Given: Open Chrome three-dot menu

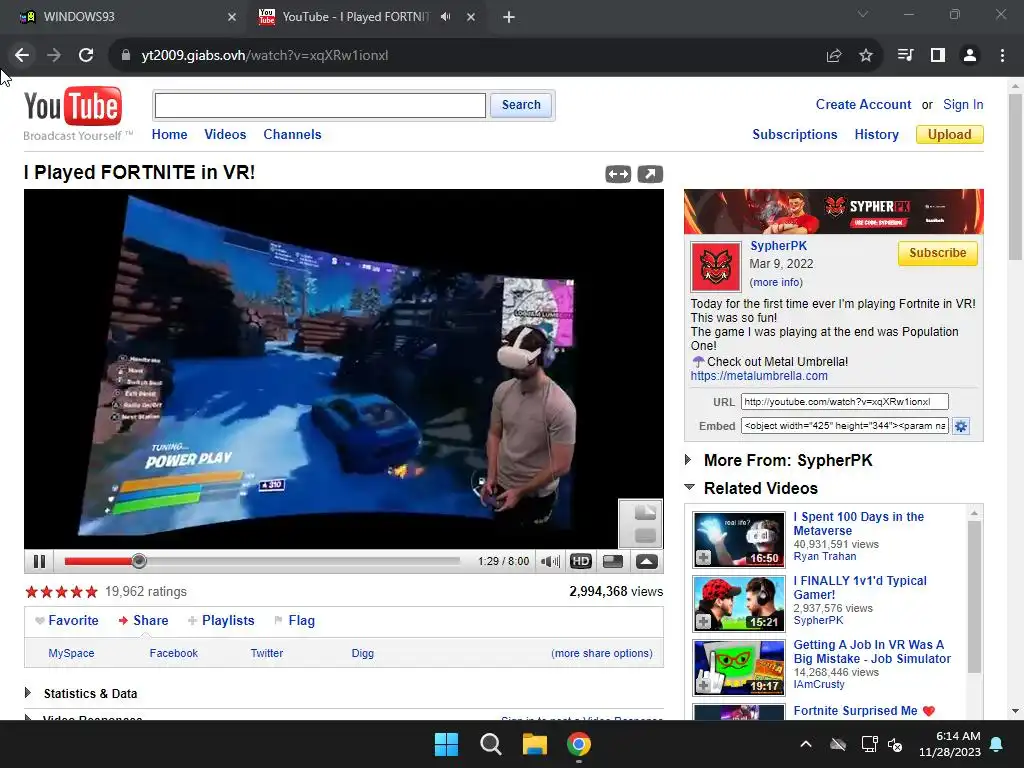Looking at the screenshot, I should click(x=1002, y=56).
